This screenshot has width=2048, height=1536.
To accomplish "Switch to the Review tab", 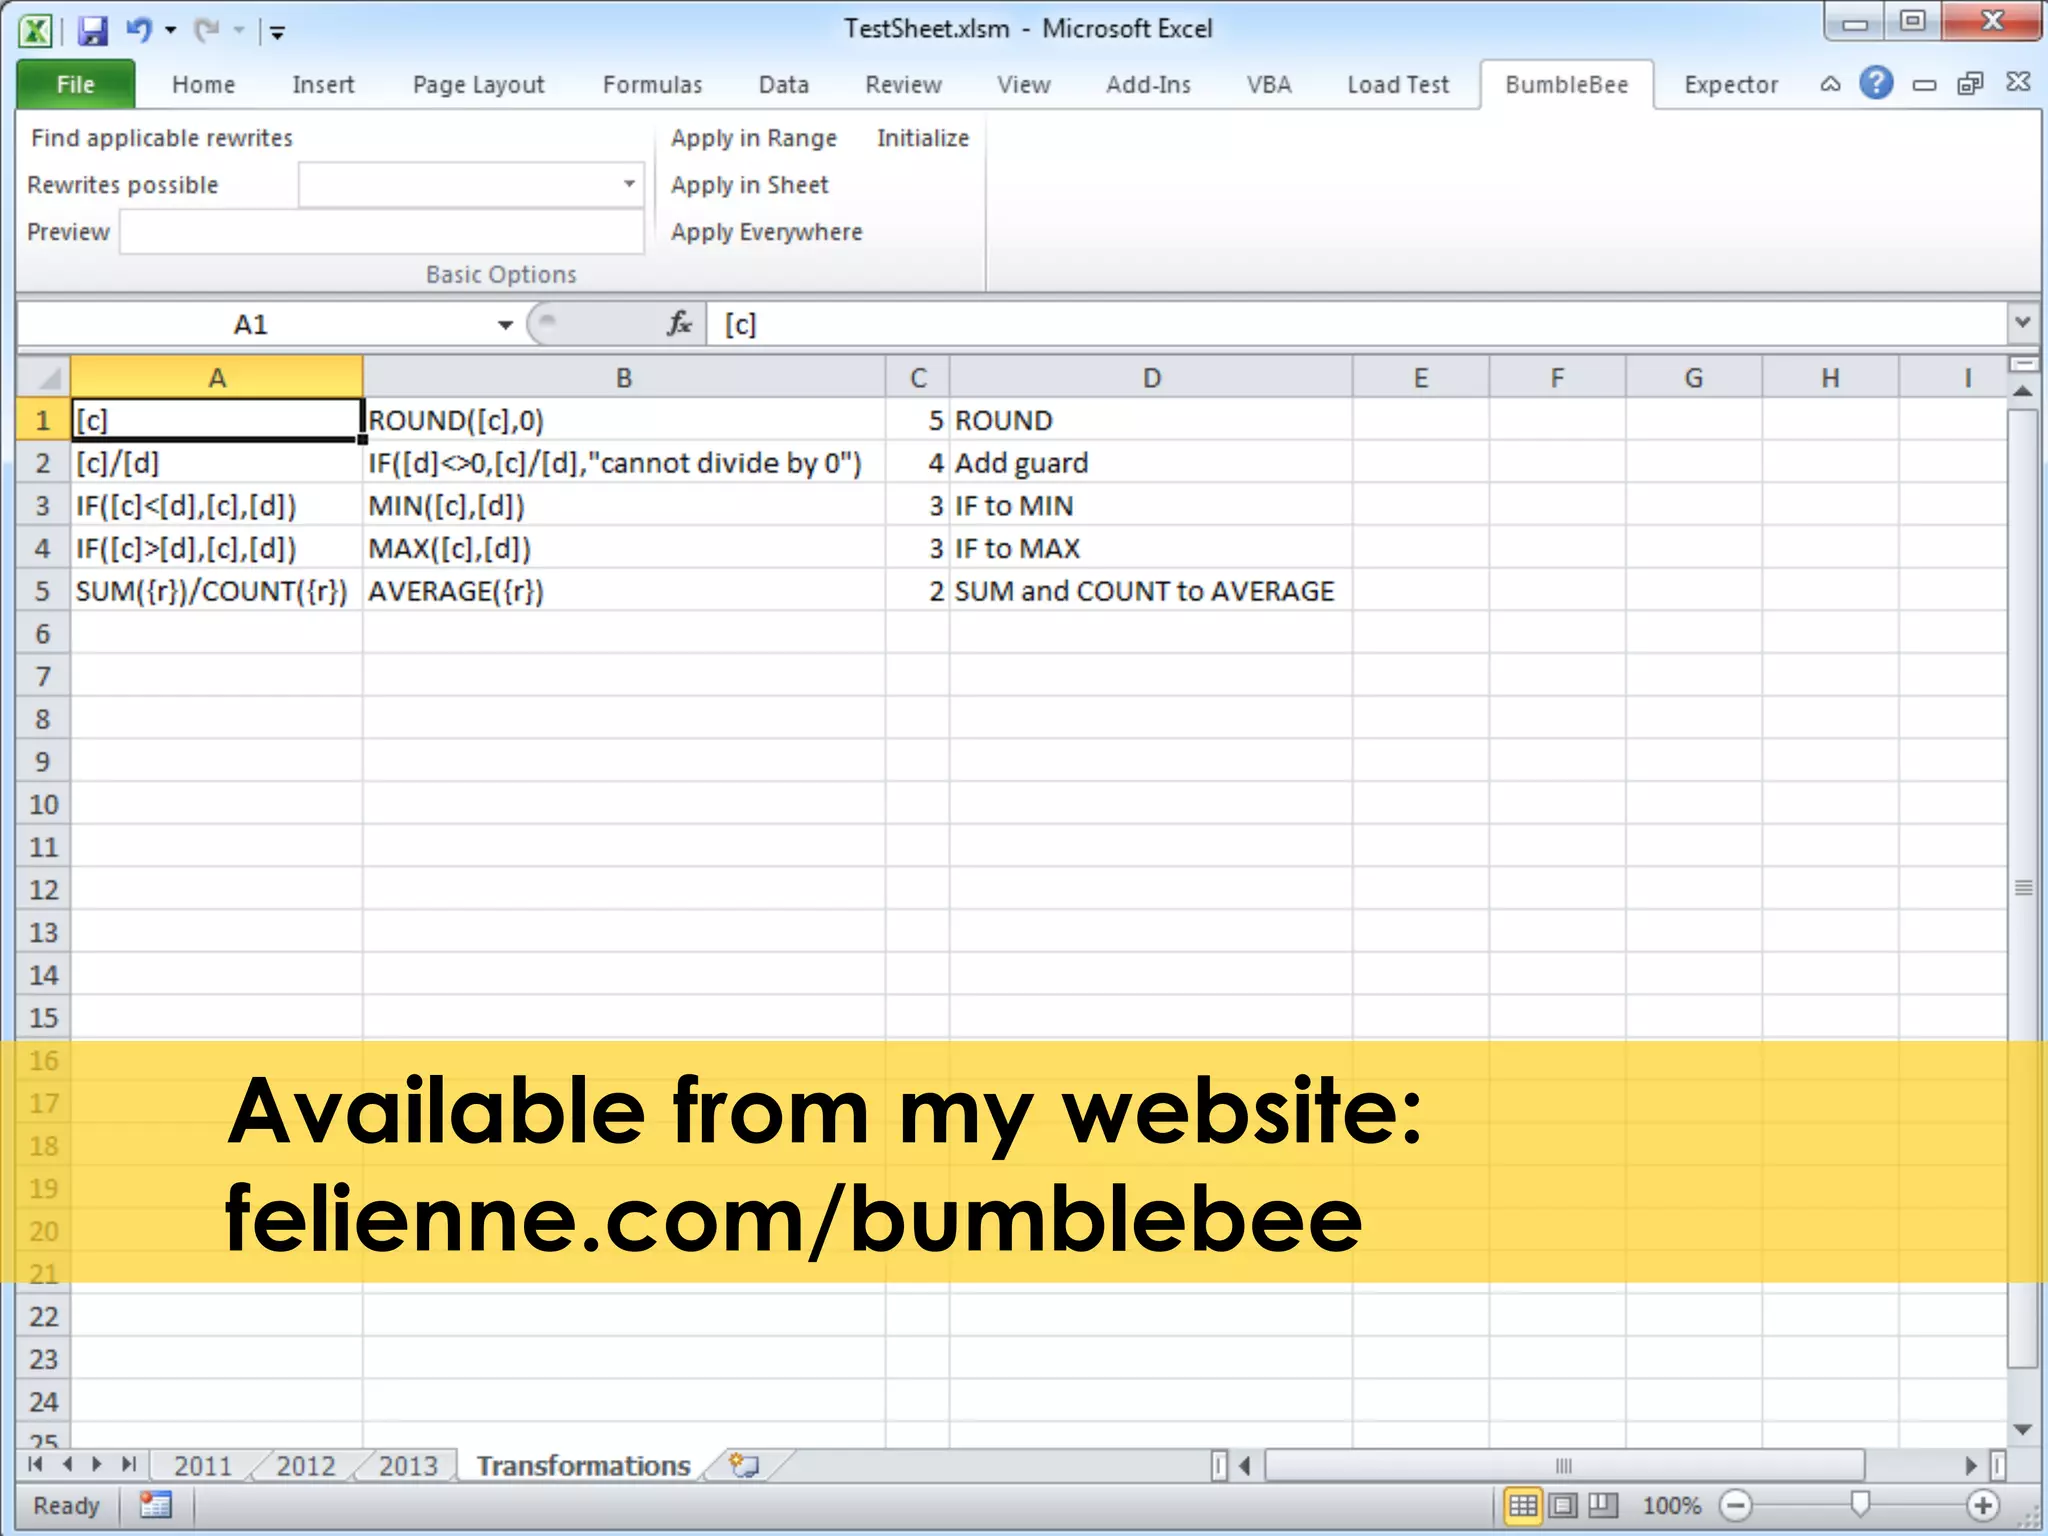I will tap(903, 84).
